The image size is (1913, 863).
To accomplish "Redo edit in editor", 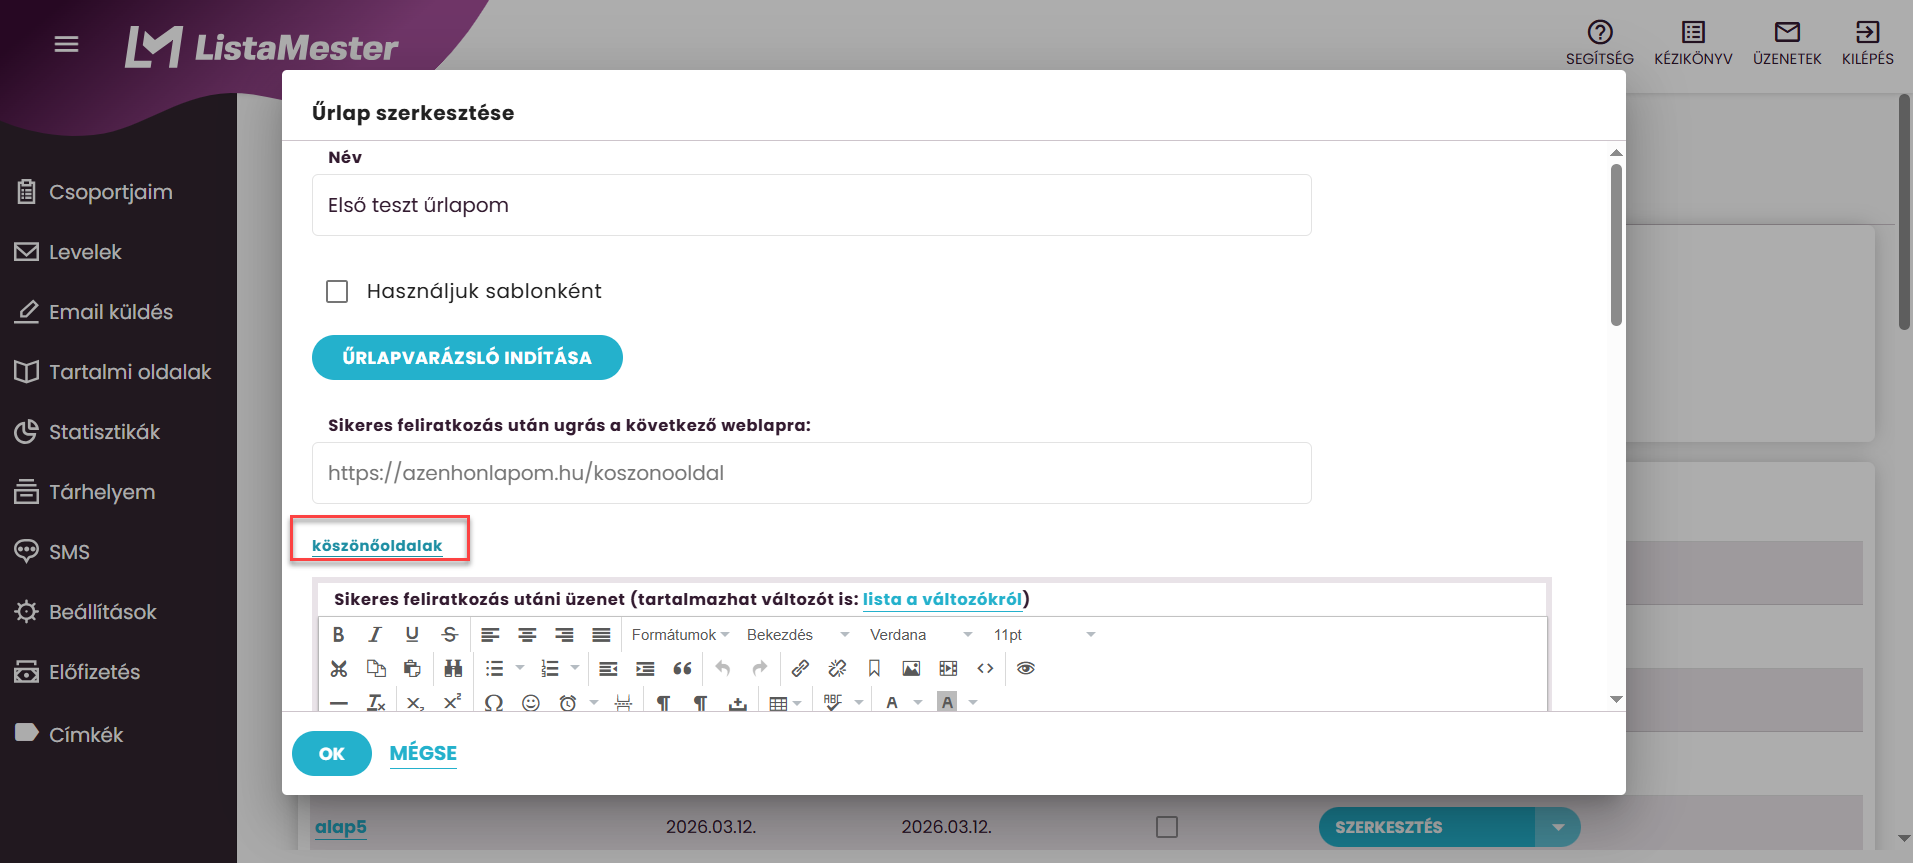I will click(x=760, y=669).
